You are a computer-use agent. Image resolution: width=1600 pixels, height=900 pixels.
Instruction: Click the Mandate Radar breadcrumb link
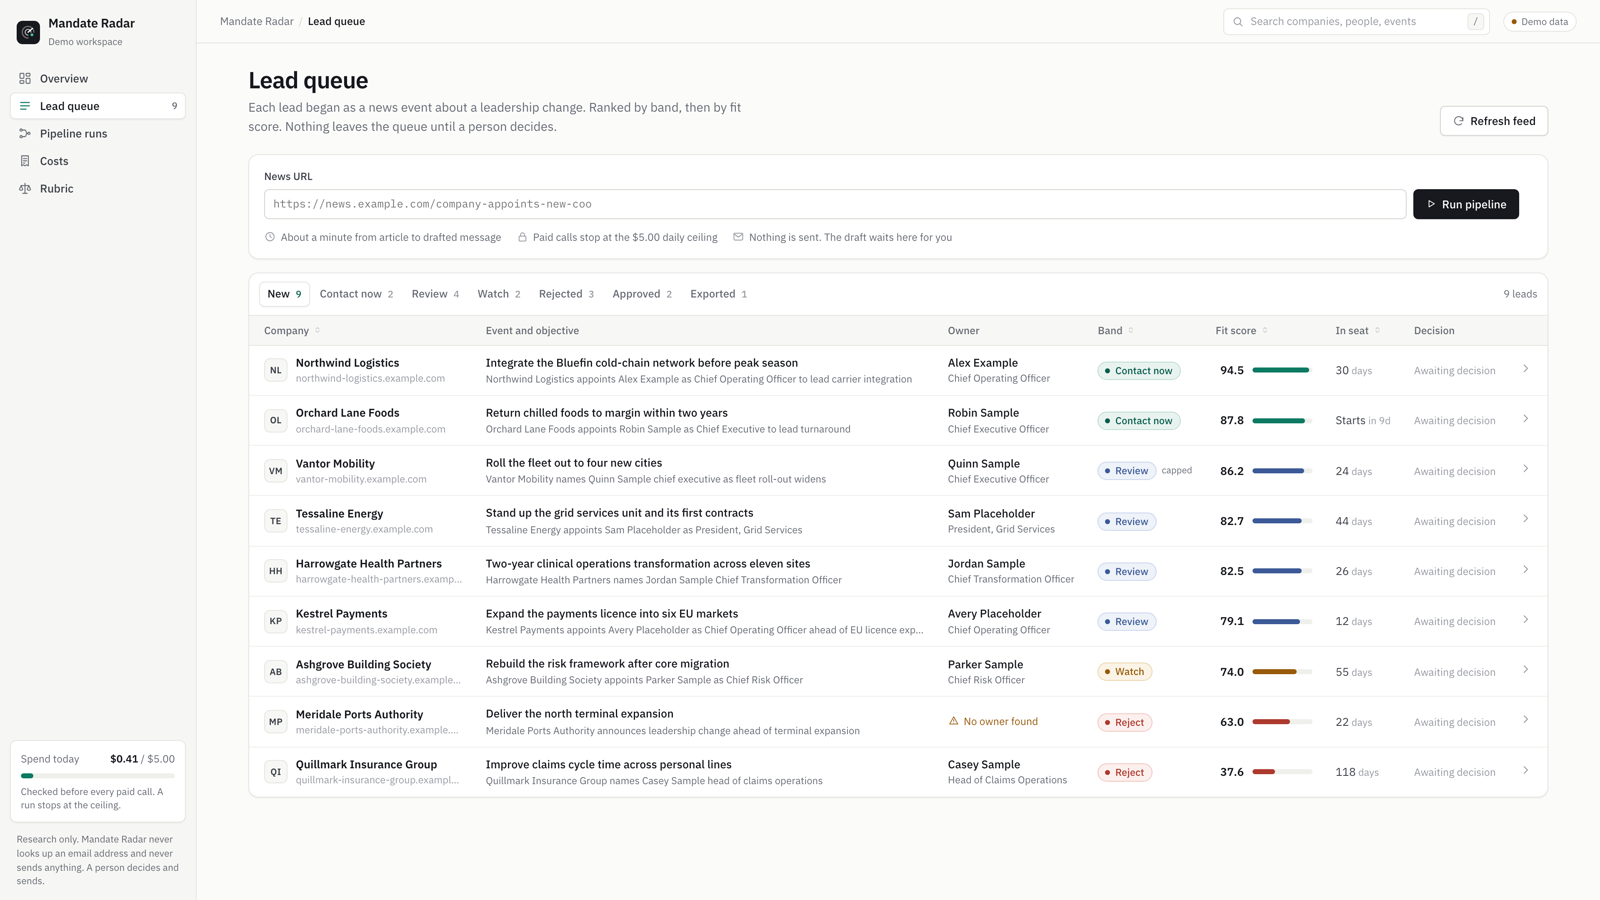[257, 21]
